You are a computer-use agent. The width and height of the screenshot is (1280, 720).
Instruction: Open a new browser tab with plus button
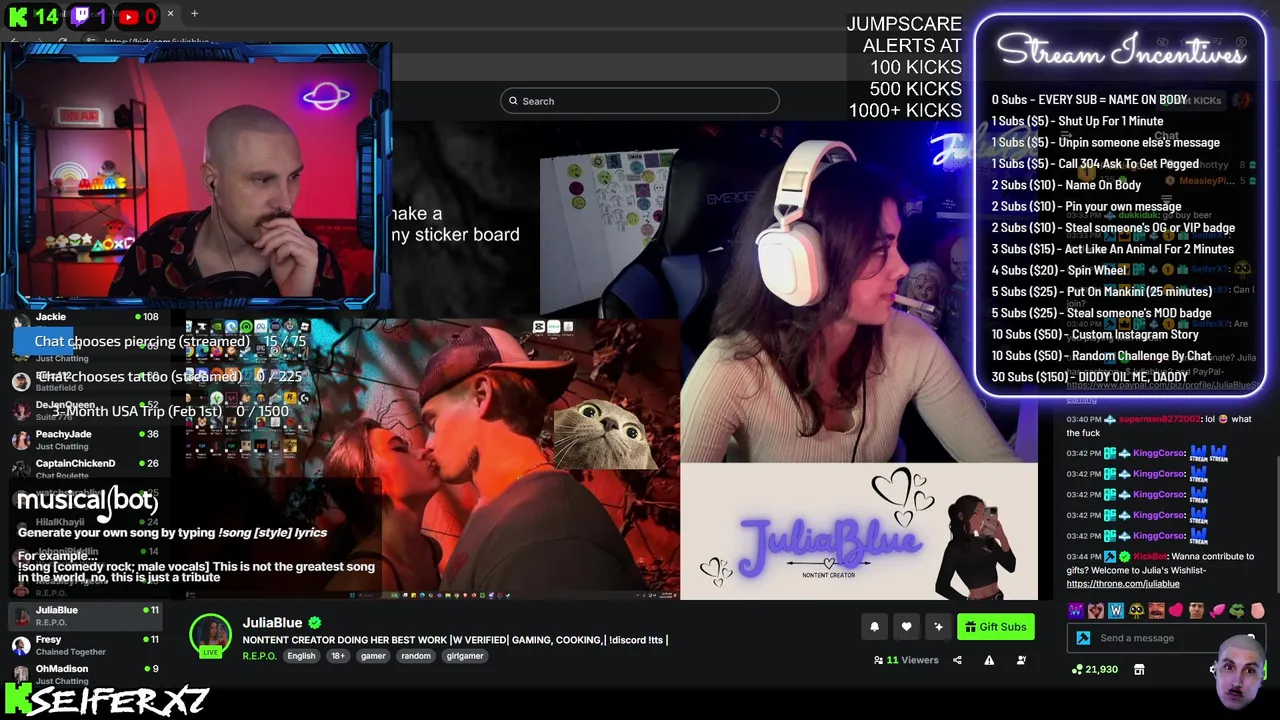(194, 14)
